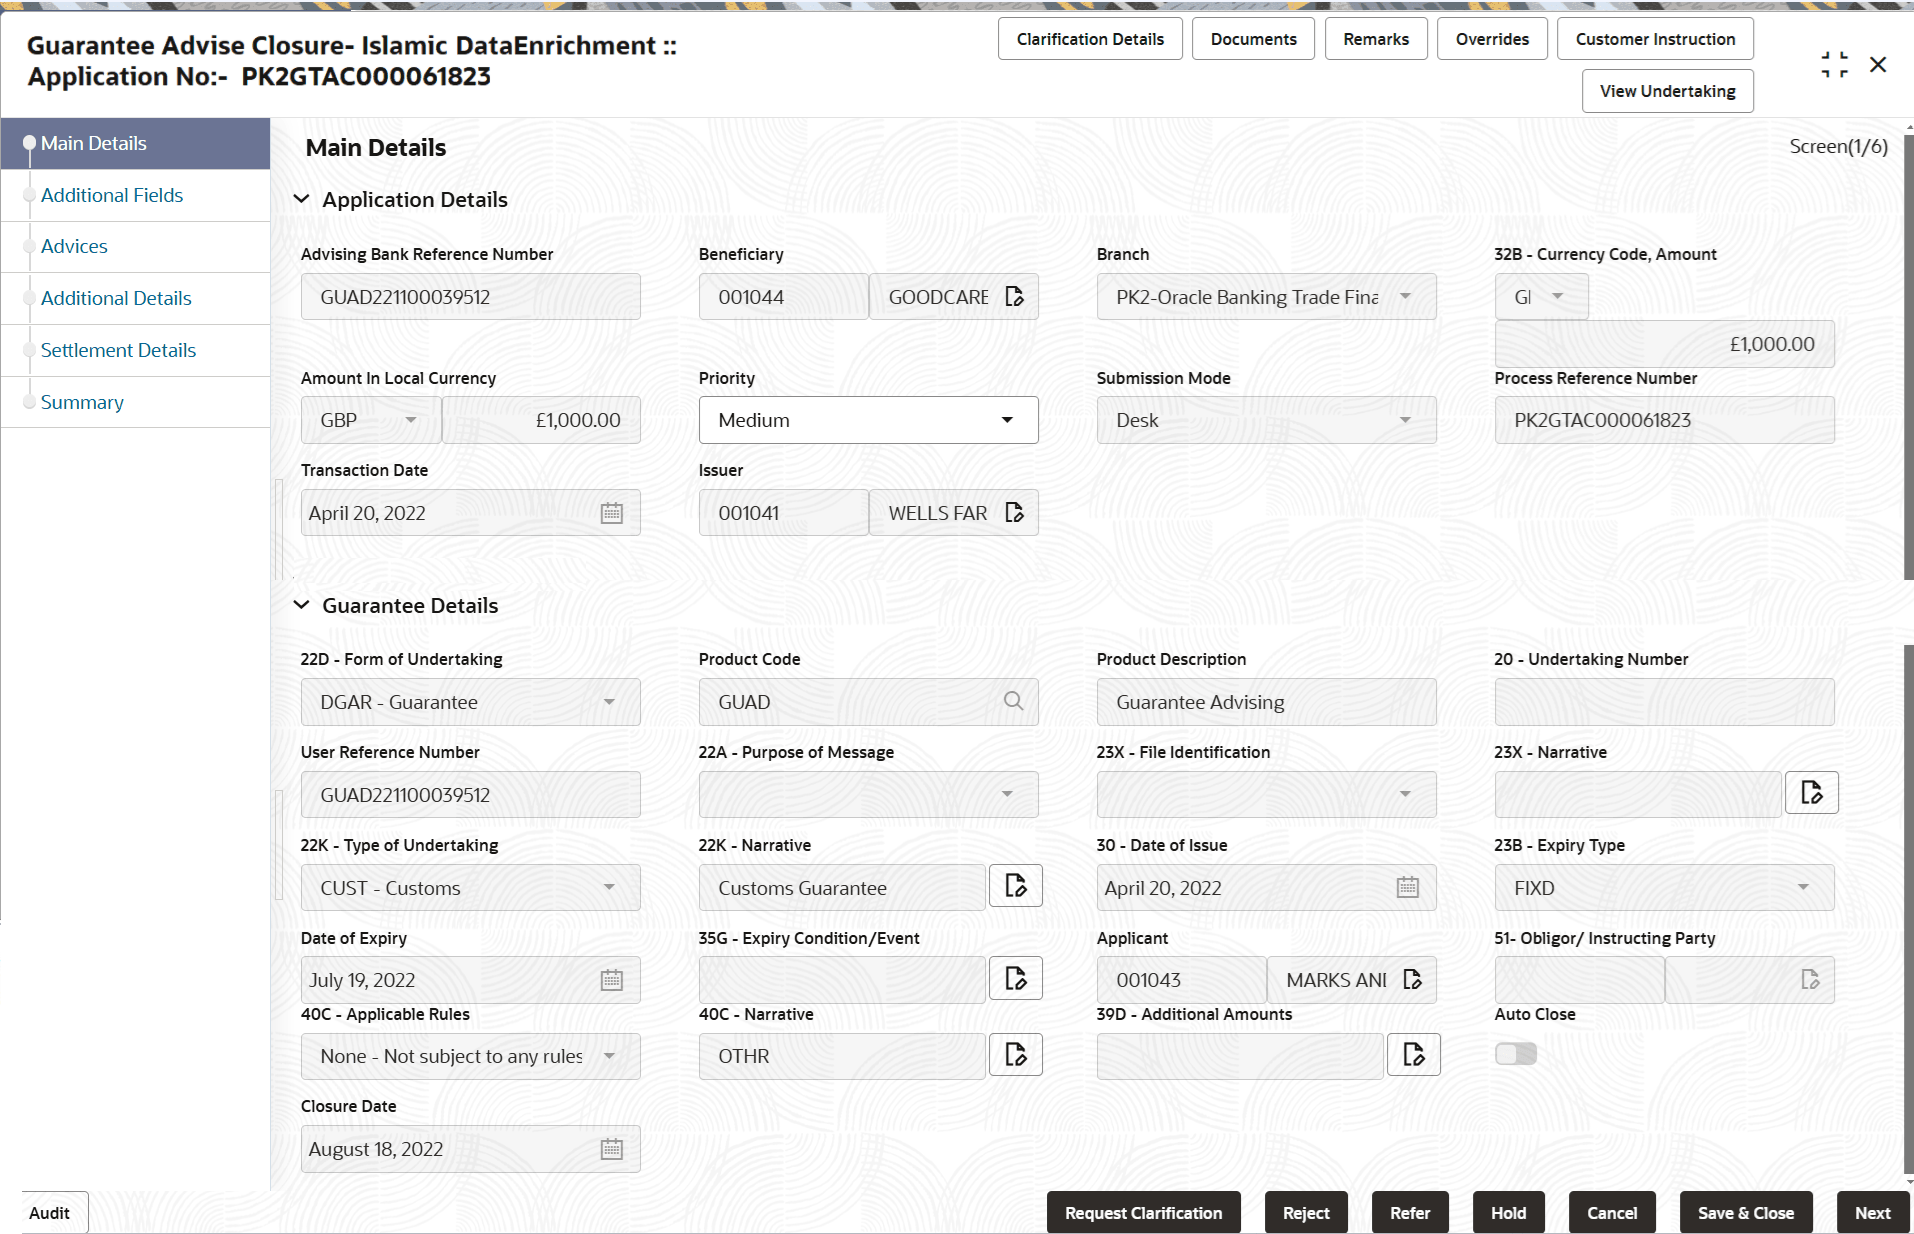Screen dimensions: 1914x1234
Task: Collapse the Guarantee Details section
Action: click(302, 605)
